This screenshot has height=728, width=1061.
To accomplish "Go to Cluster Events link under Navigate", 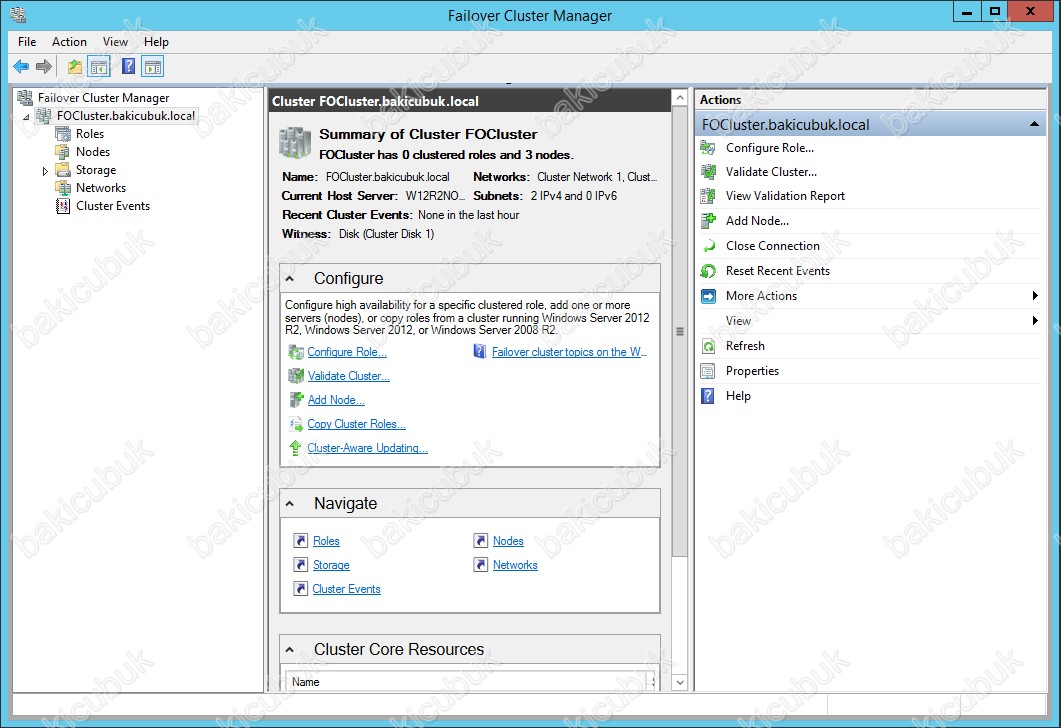I will coord(346,589).
